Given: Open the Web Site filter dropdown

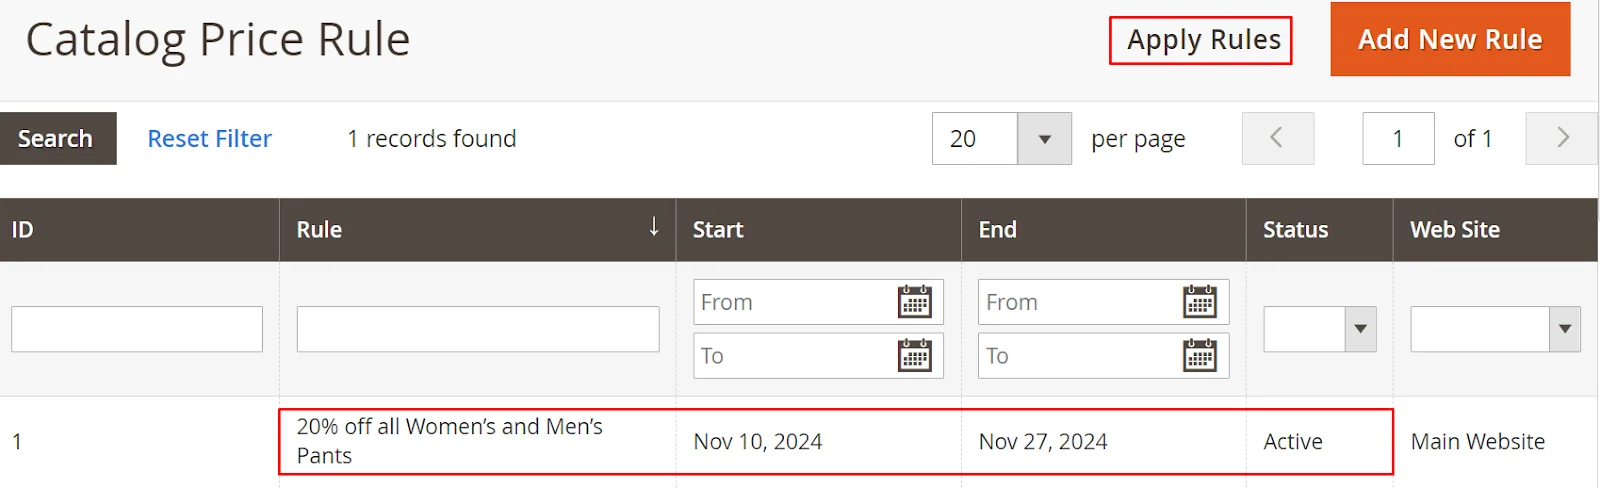Looking at the screenshot, I should 1494,329.
